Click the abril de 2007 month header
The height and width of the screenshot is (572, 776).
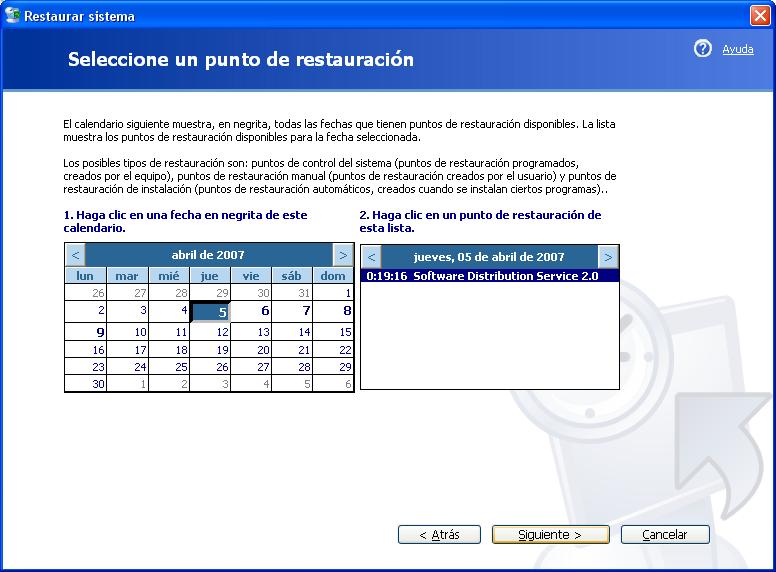[x=208, y=255]
